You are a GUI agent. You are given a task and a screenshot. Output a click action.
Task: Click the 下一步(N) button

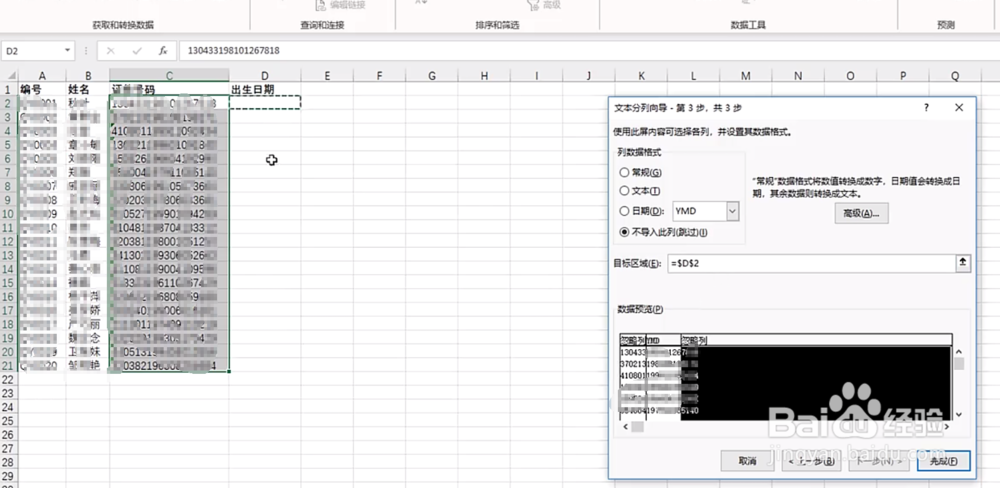pos(880,461)
